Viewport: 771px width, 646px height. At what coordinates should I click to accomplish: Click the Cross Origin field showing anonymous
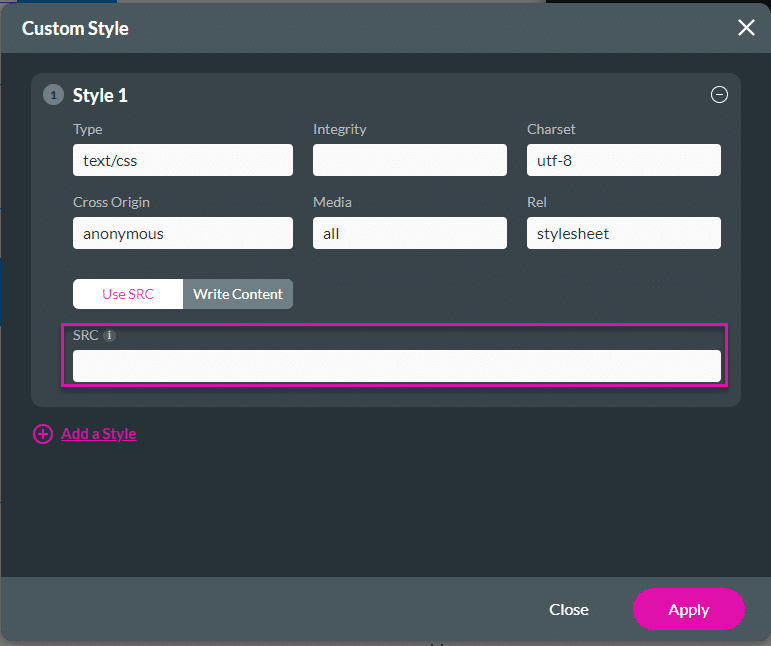183,233
